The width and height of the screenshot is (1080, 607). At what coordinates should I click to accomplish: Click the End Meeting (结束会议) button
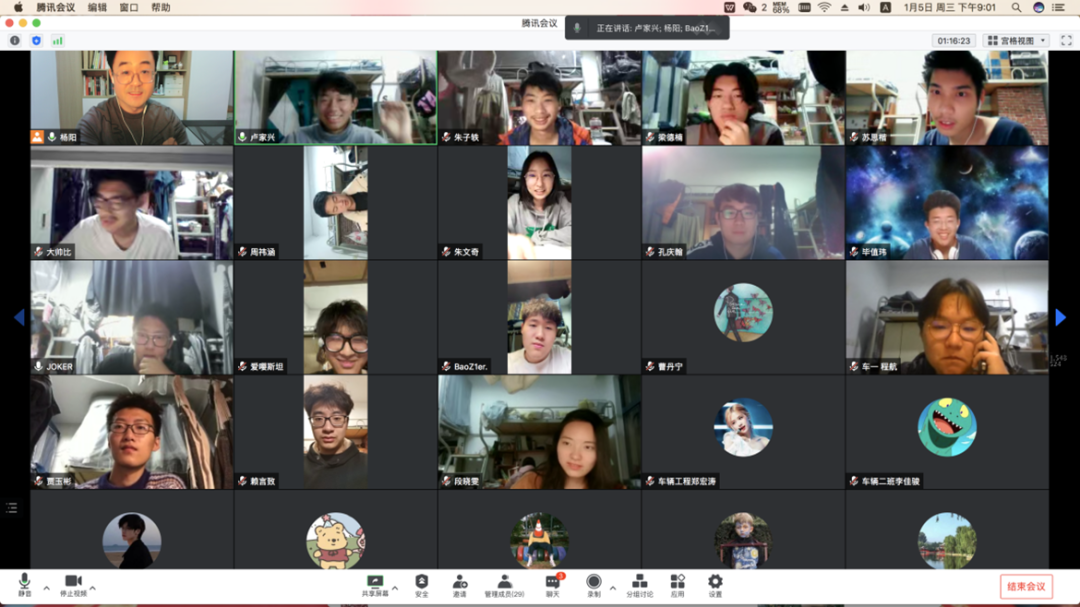(1026, 586)
